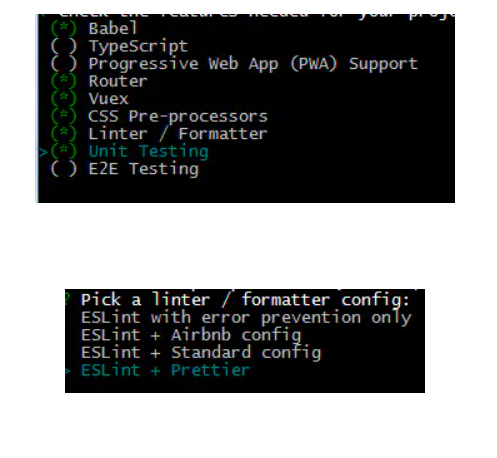This screenshot has width=497, height=458.
Task: Enable the TypeScript checkbox
Action: click(x=63, y=46)
